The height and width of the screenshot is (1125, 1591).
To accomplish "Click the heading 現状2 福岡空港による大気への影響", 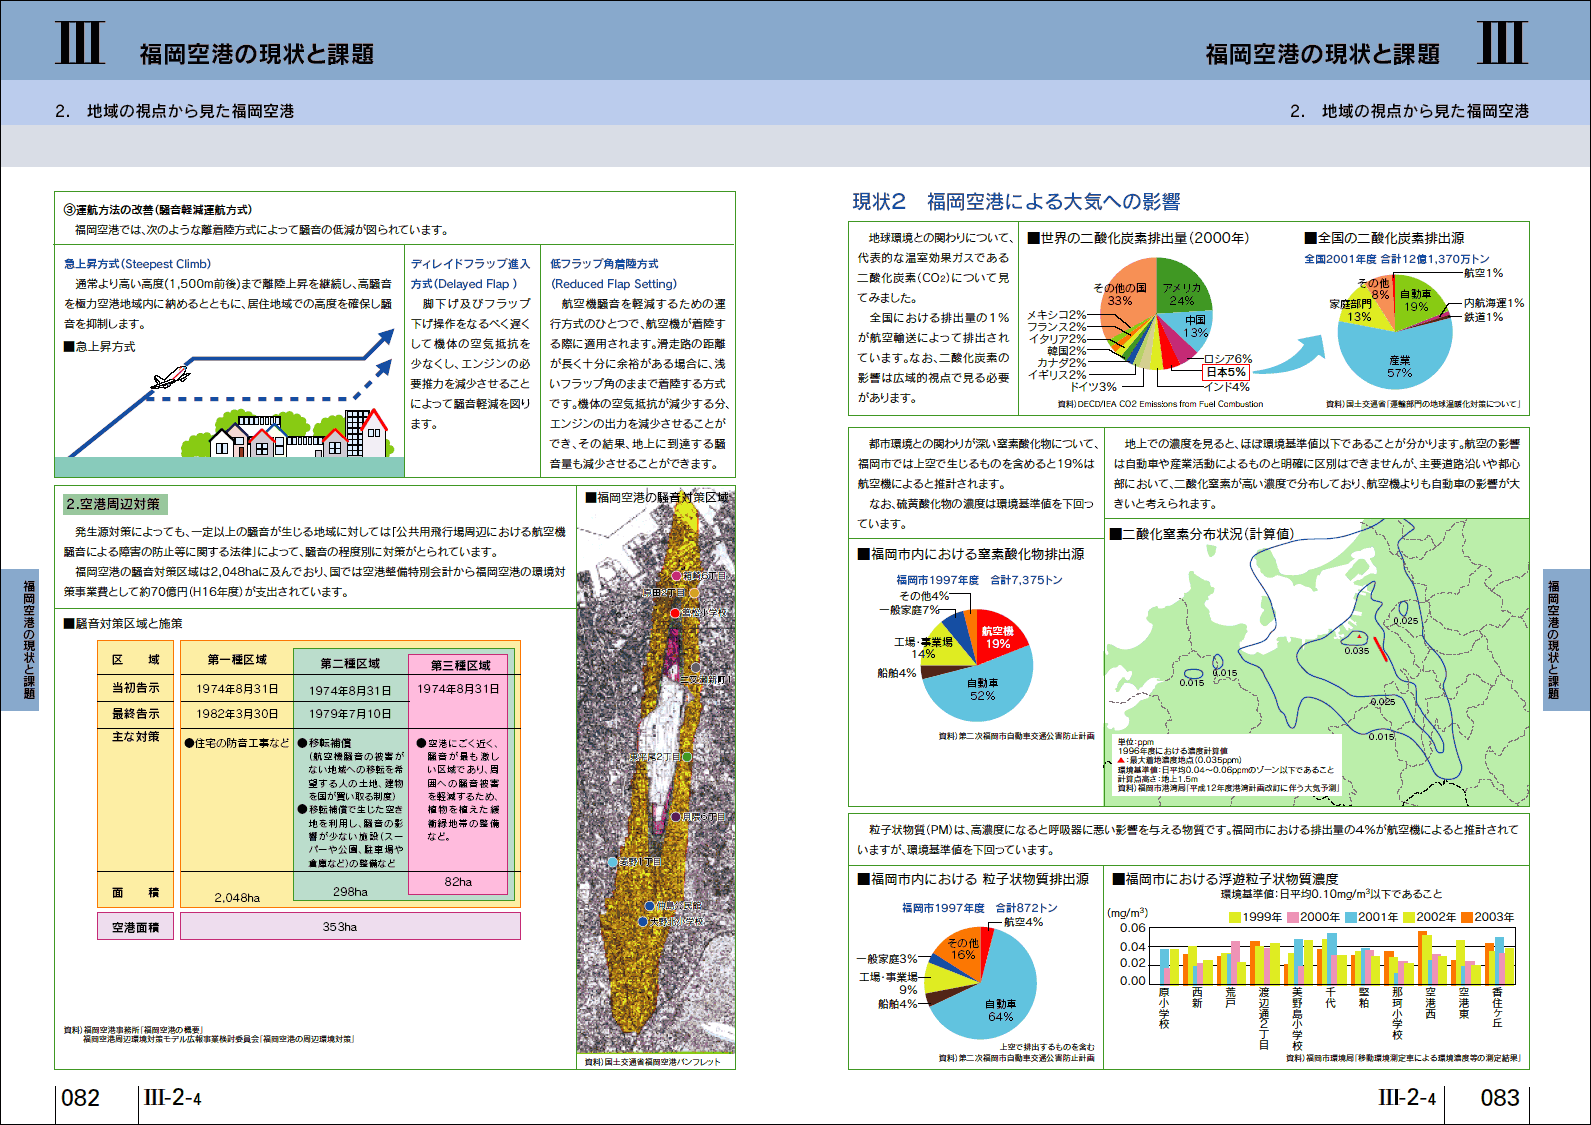I will click(1016, 202).
